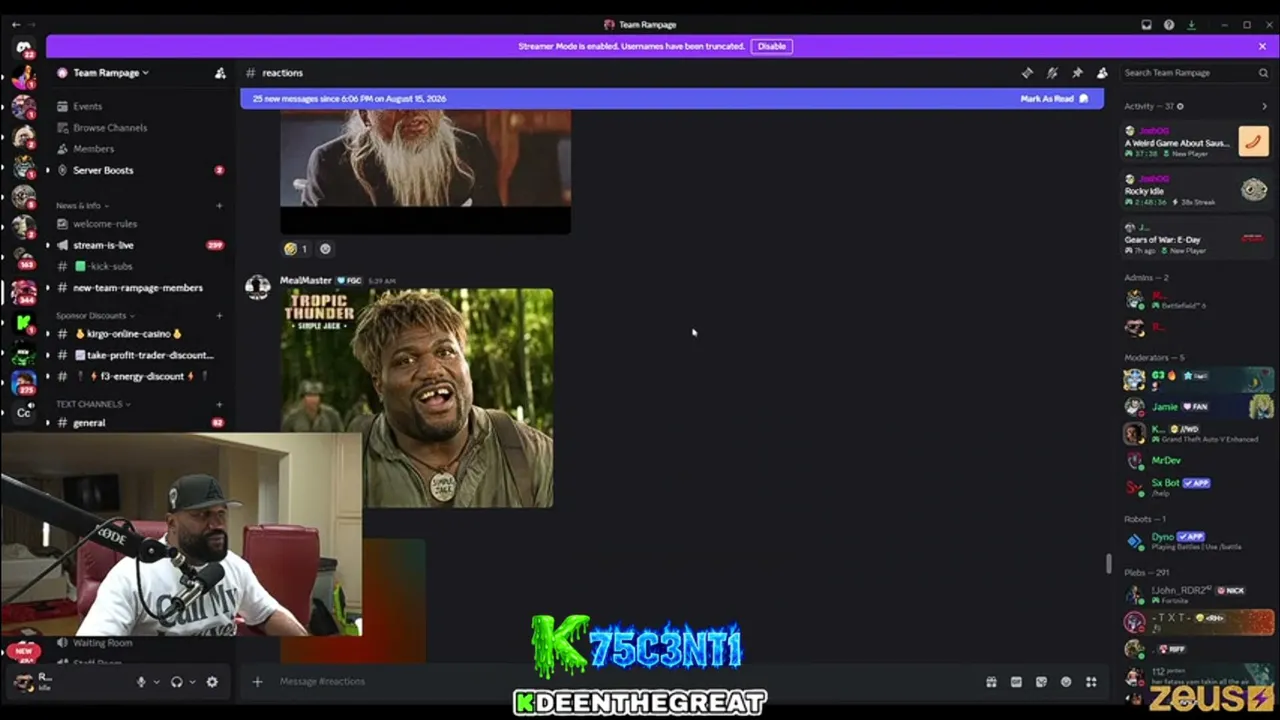
Task: Click Mark As Read
Action: [1054, 99]
